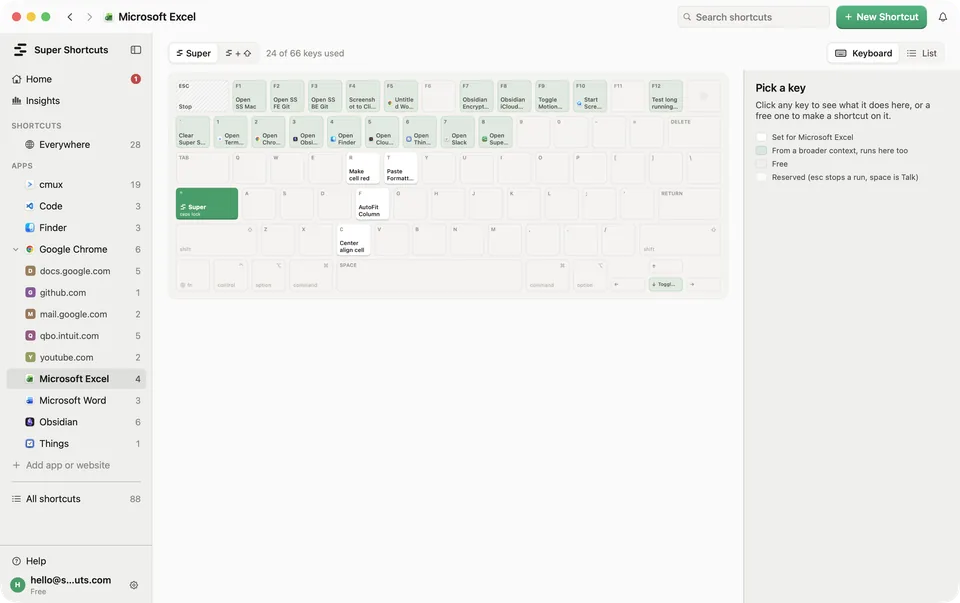Pick the F9 Toggle Motion key
Screen dimensions: 960x603
(552, 96)
